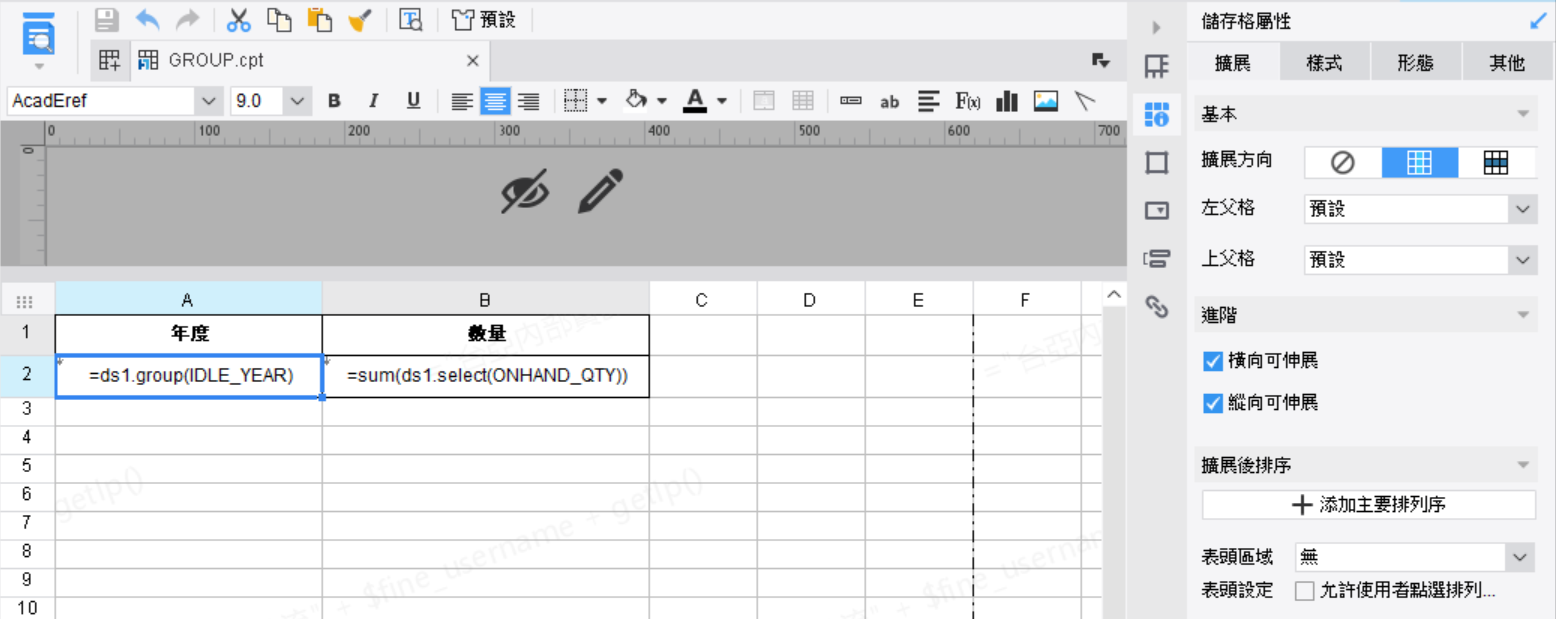Uncheck 縱向可伸展 checkbox
This screenshot has width=1556, height=619.
click(x=1213, y=403)
